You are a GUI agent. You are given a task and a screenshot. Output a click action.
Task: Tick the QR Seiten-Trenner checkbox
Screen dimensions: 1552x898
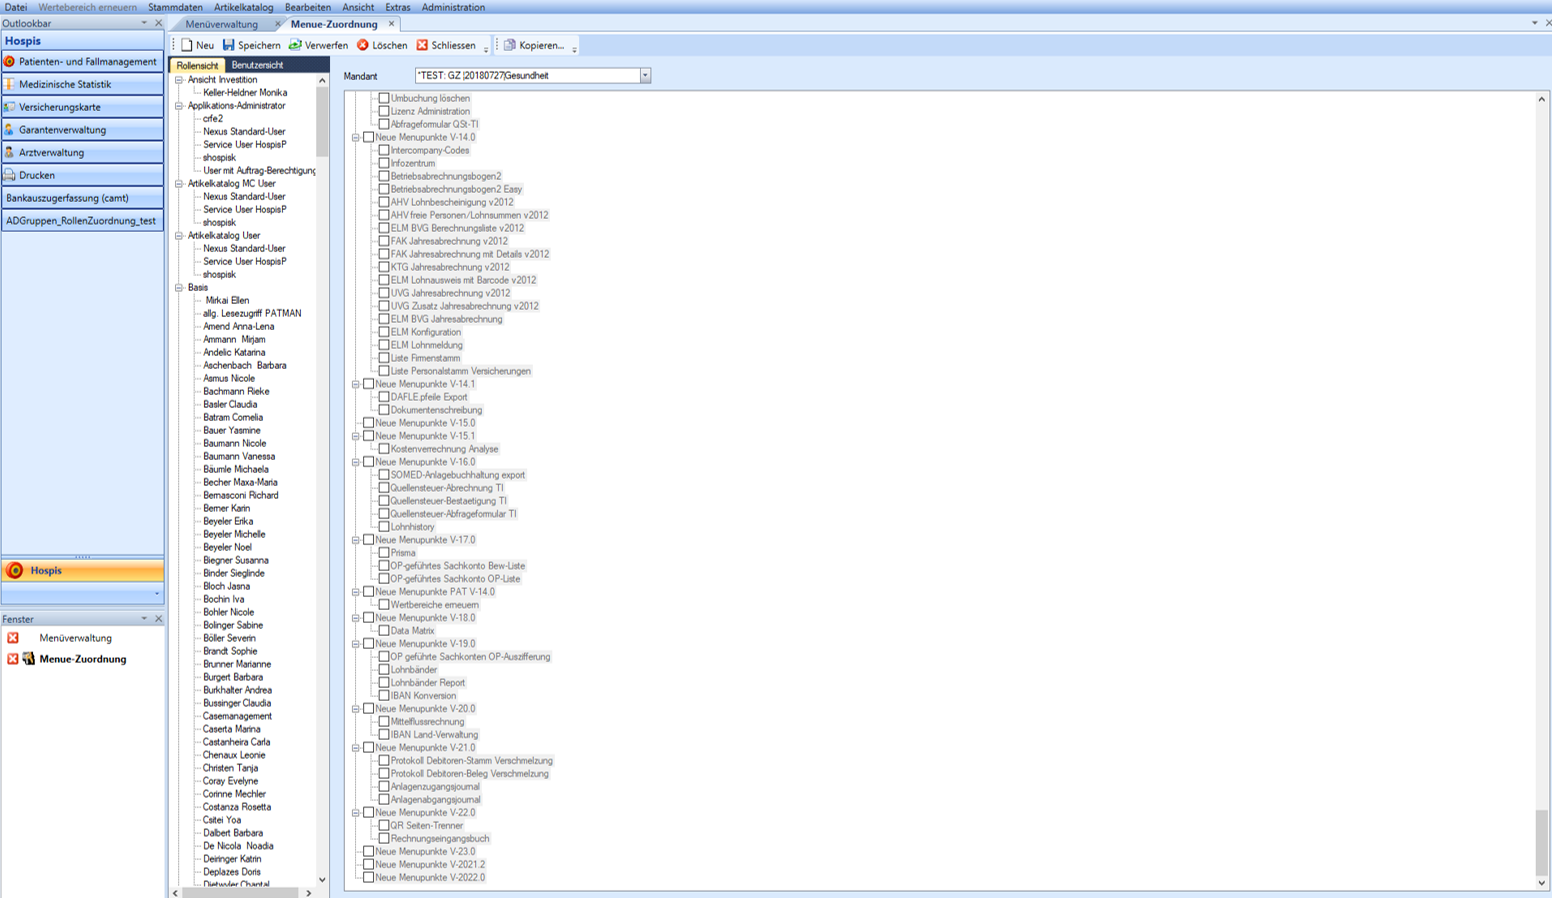[x=384, y=827]
